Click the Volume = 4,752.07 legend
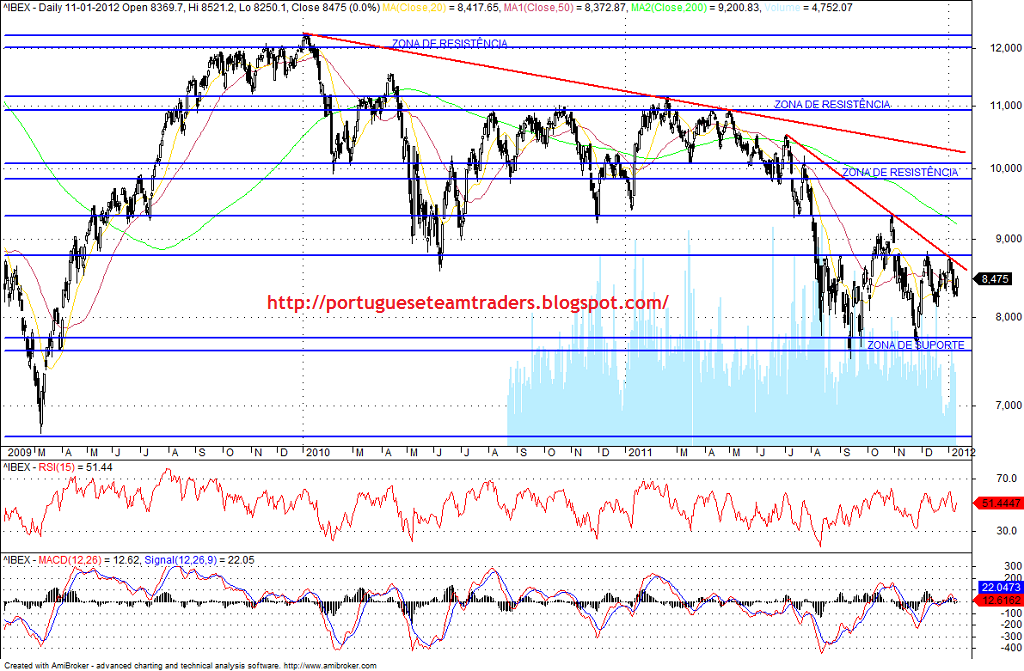This screenshot has height=671, width=1024. point(808,8)
